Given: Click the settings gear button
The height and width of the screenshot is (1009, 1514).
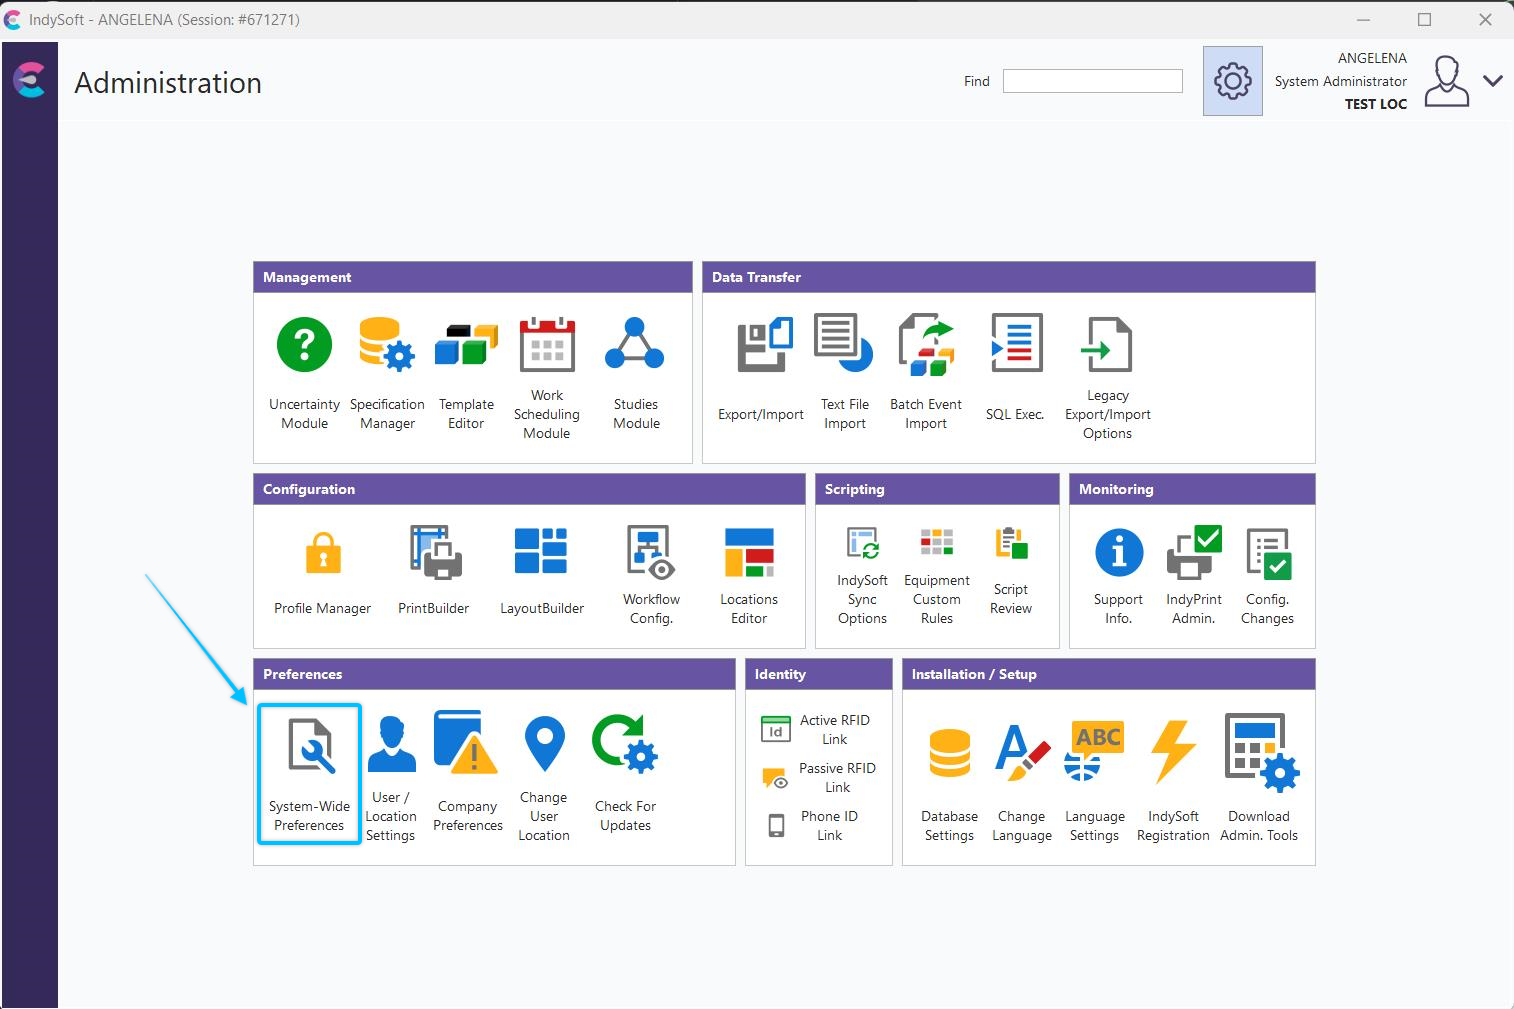Looking at the screenshot, I should coord(1232,81).
